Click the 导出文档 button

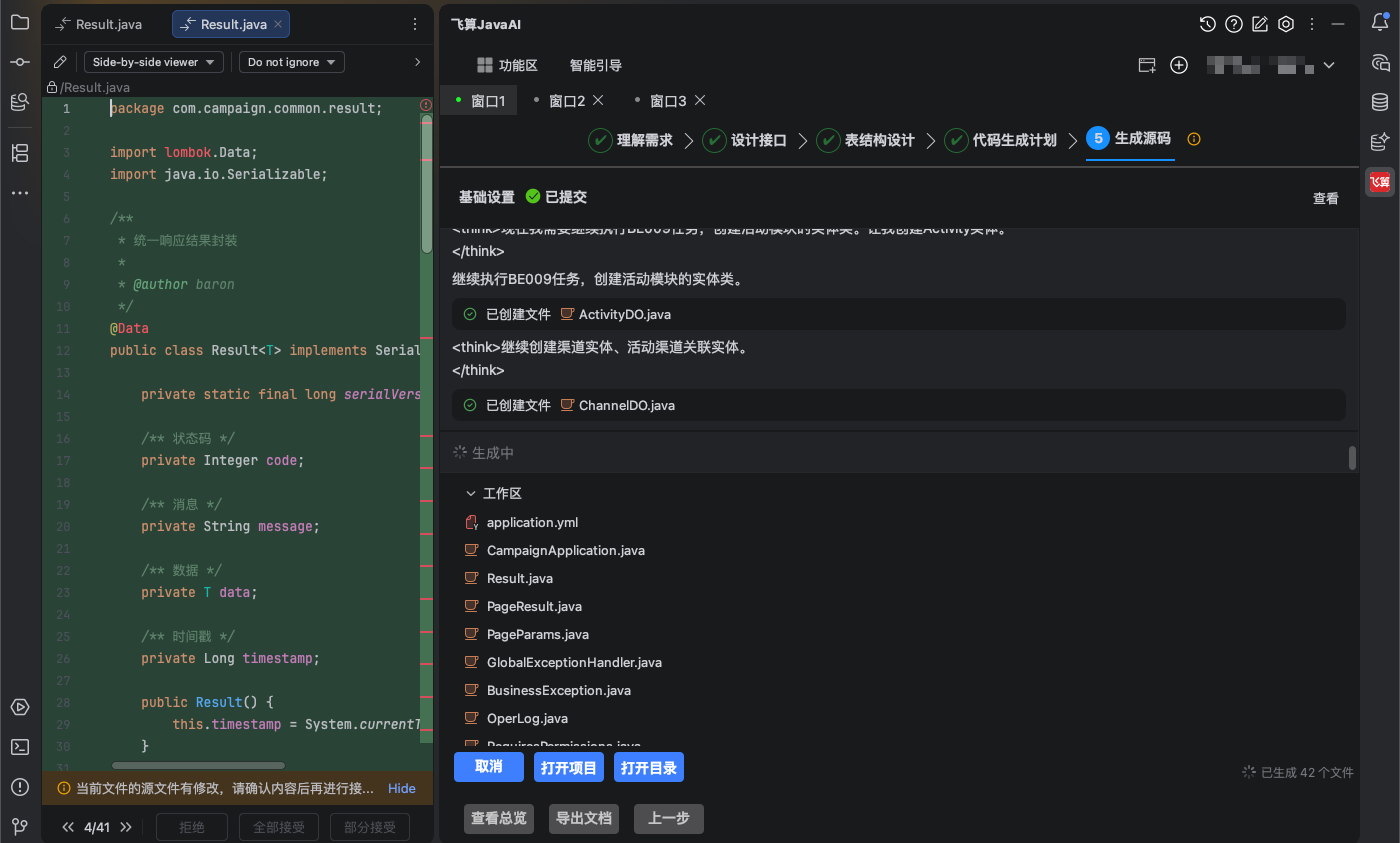tap(584, 818)
